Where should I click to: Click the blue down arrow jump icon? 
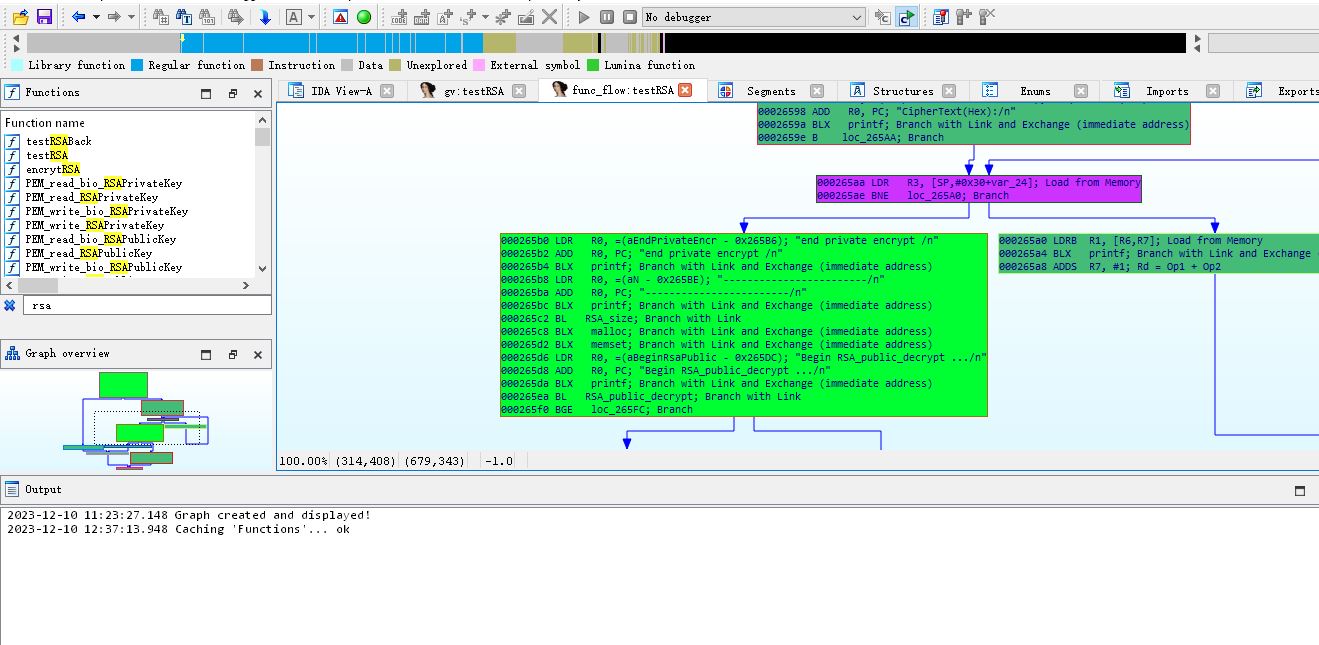coord(265,17)
